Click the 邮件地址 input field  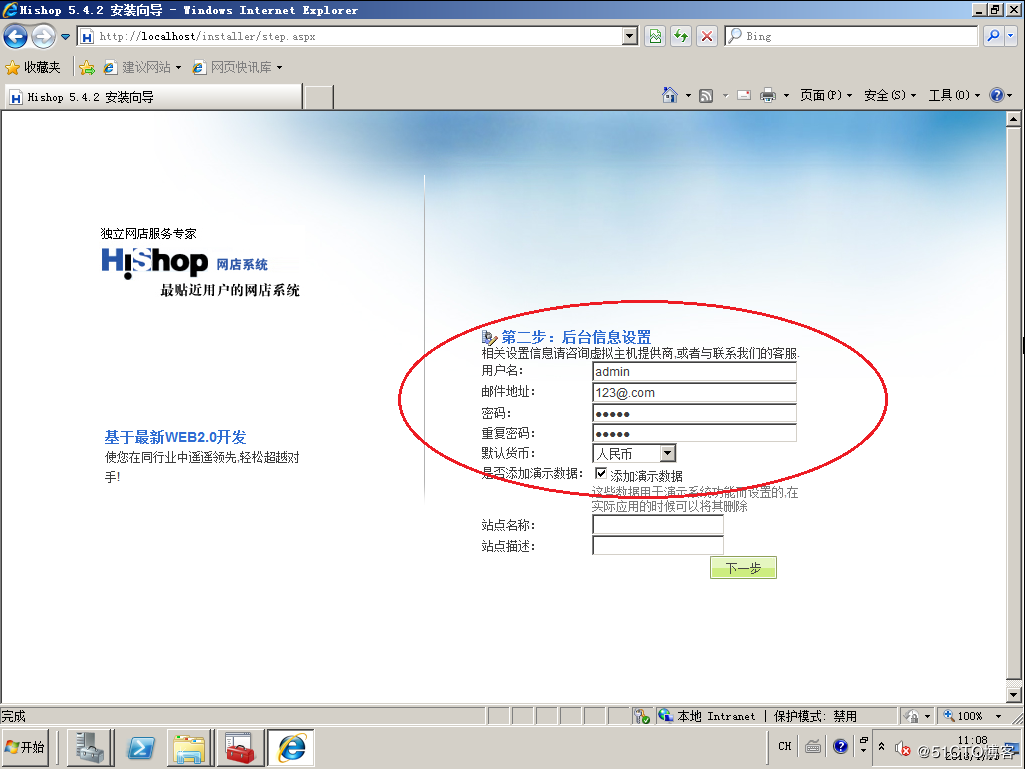(x=694, y=392)
